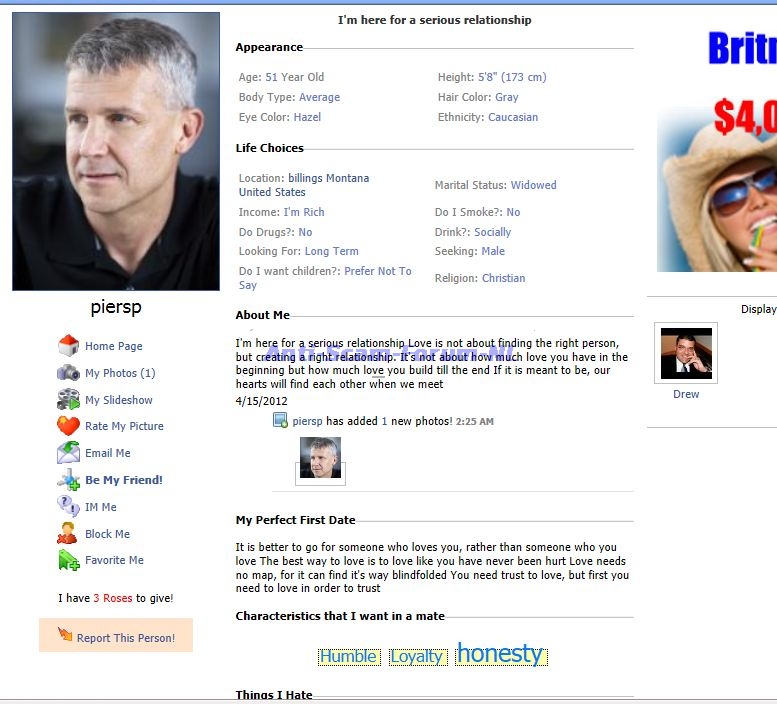777x704 pixels.
Task: Click the honesty characteristic tag
Action: [x=500, y=653]
